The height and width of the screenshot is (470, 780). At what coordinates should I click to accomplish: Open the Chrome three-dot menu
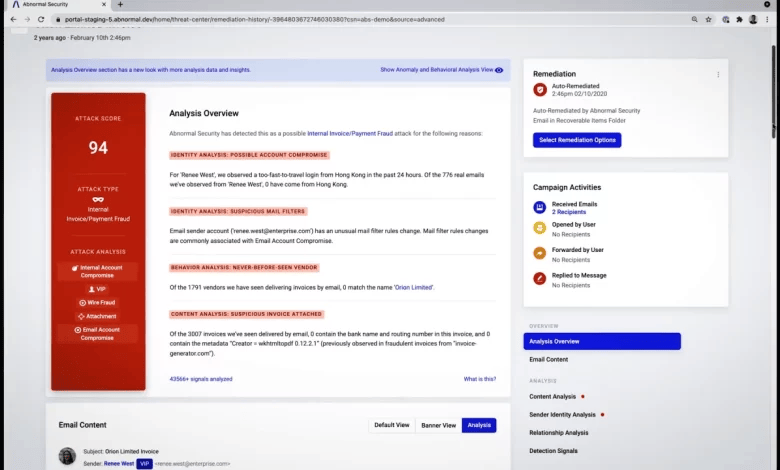pyautogui.click(x=767, y=19)
